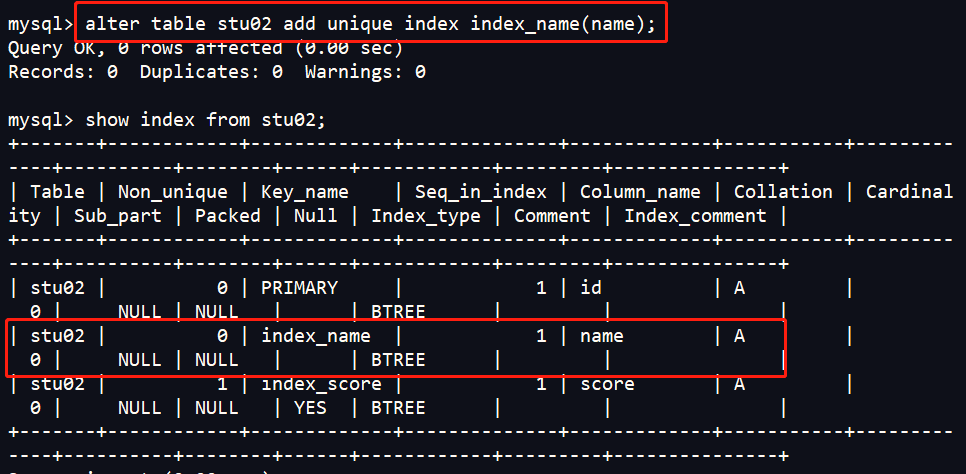Click the BTREE index type for index_name
The image size is (966, 474).
(x=398, y=360)
